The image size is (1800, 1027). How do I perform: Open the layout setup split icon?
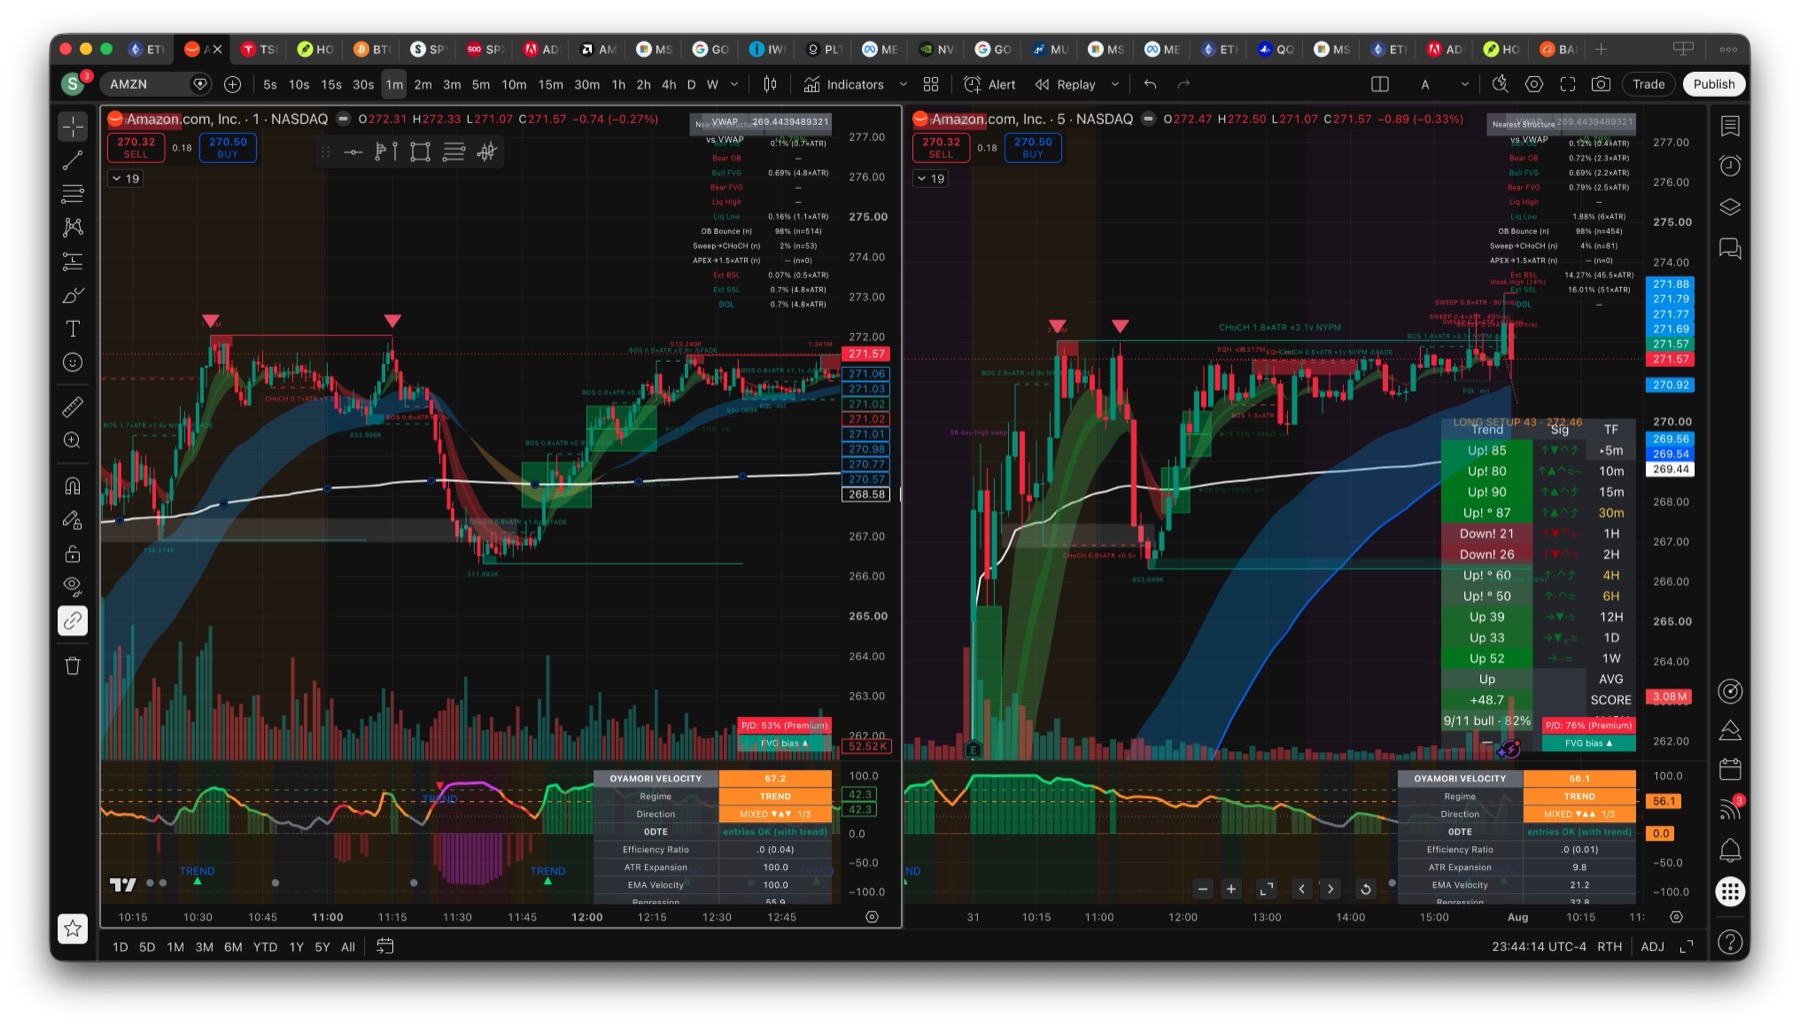(1380, 85)
